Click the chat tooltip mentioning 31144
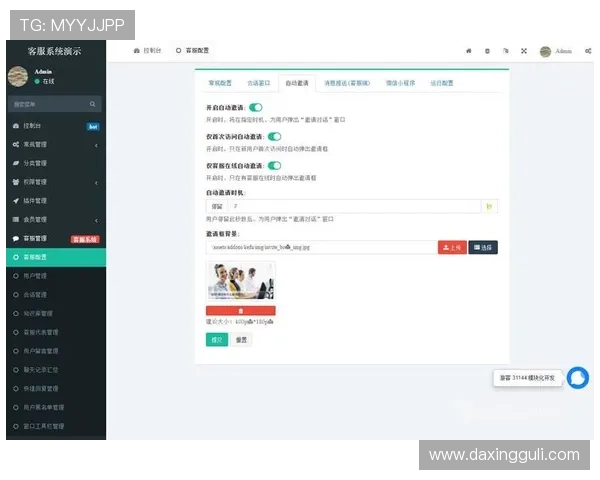The image size is (600, 480). 527,378
